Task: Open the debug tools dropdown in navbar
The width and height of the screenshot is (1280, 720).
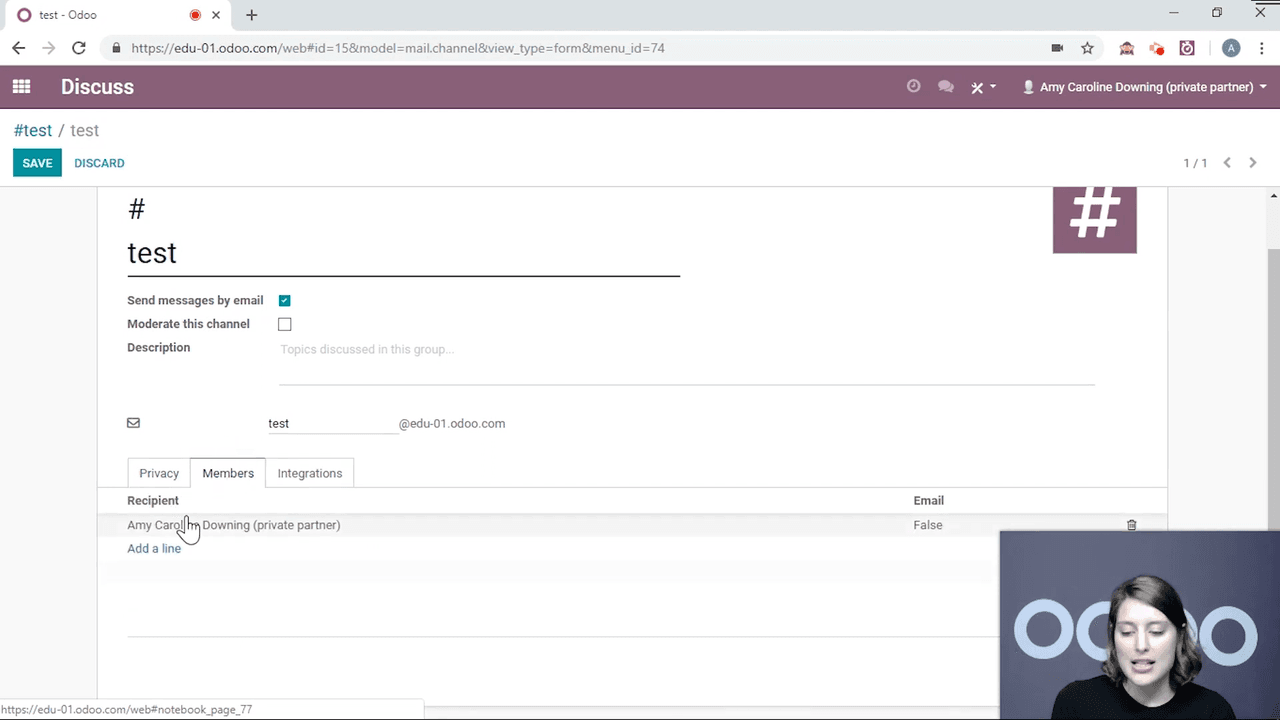Action: (x=983, y=87)
